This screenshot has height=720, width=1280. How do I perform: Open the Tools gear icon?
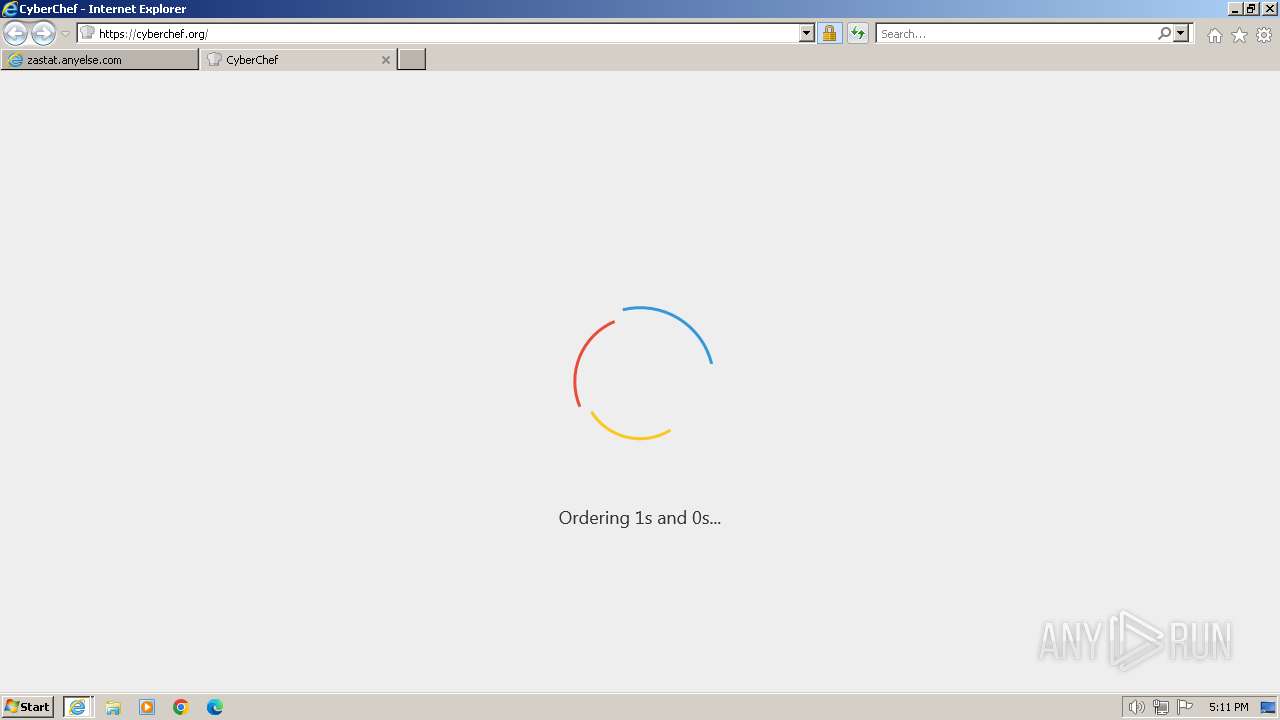pos(1264,35)
